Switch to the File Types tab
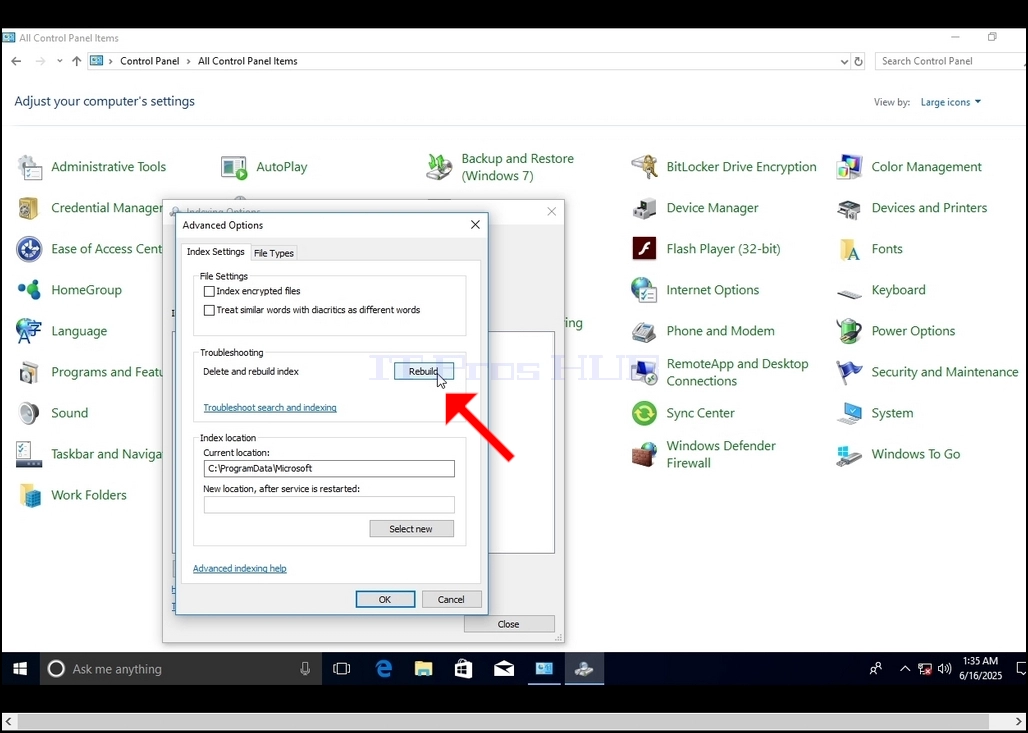Viewport: 1028px width, 733px height. pos(273,253)
